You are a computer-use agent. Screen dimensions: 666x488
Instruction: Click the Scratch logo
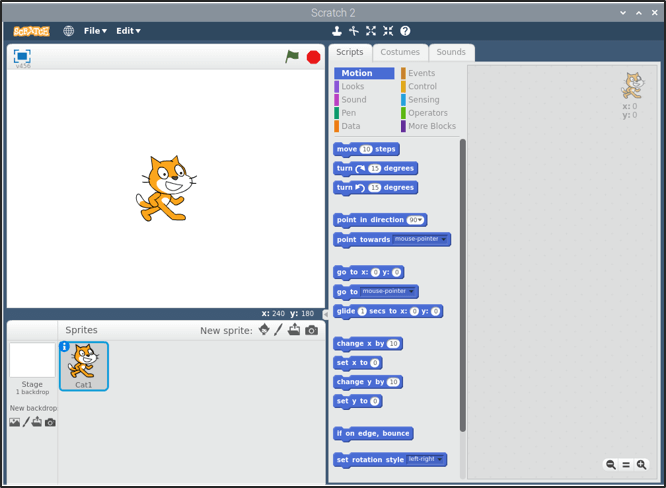[x=31, y=31]
